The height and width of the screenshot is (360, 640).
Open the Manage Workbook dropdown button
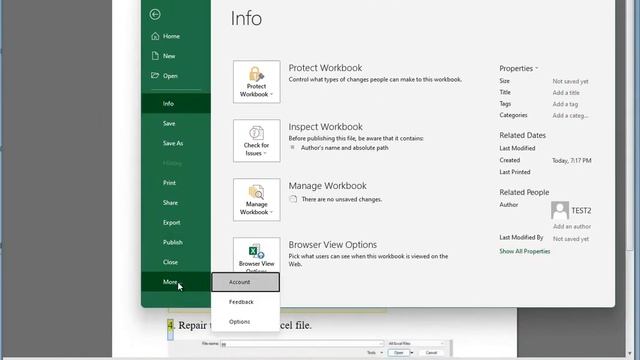(257, 200)
